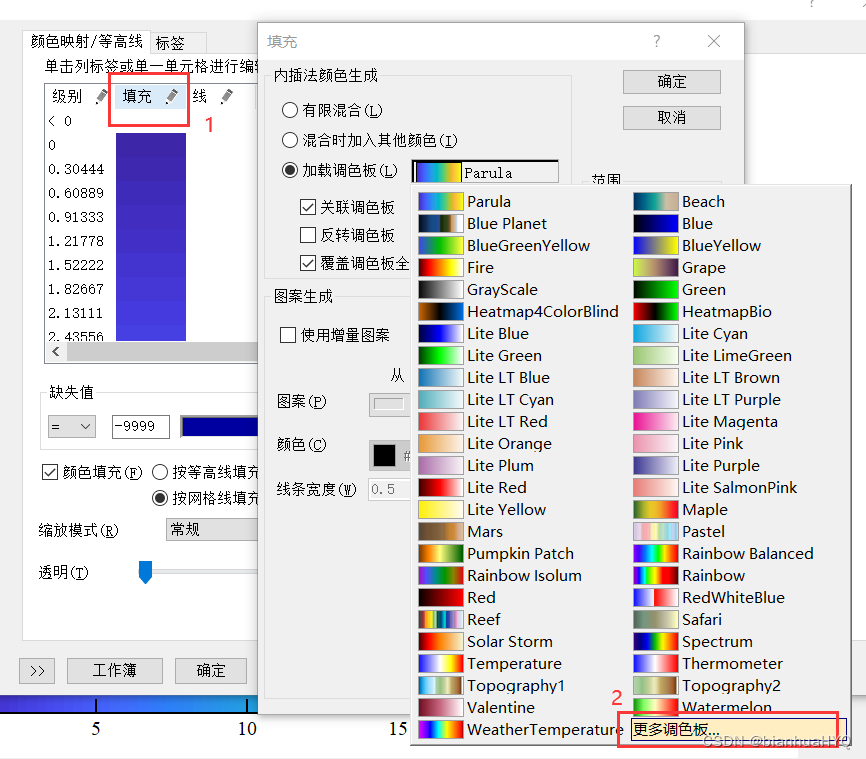Select the Fire palette gradient icon
This screenshot has height=759, width=866.
440,268
